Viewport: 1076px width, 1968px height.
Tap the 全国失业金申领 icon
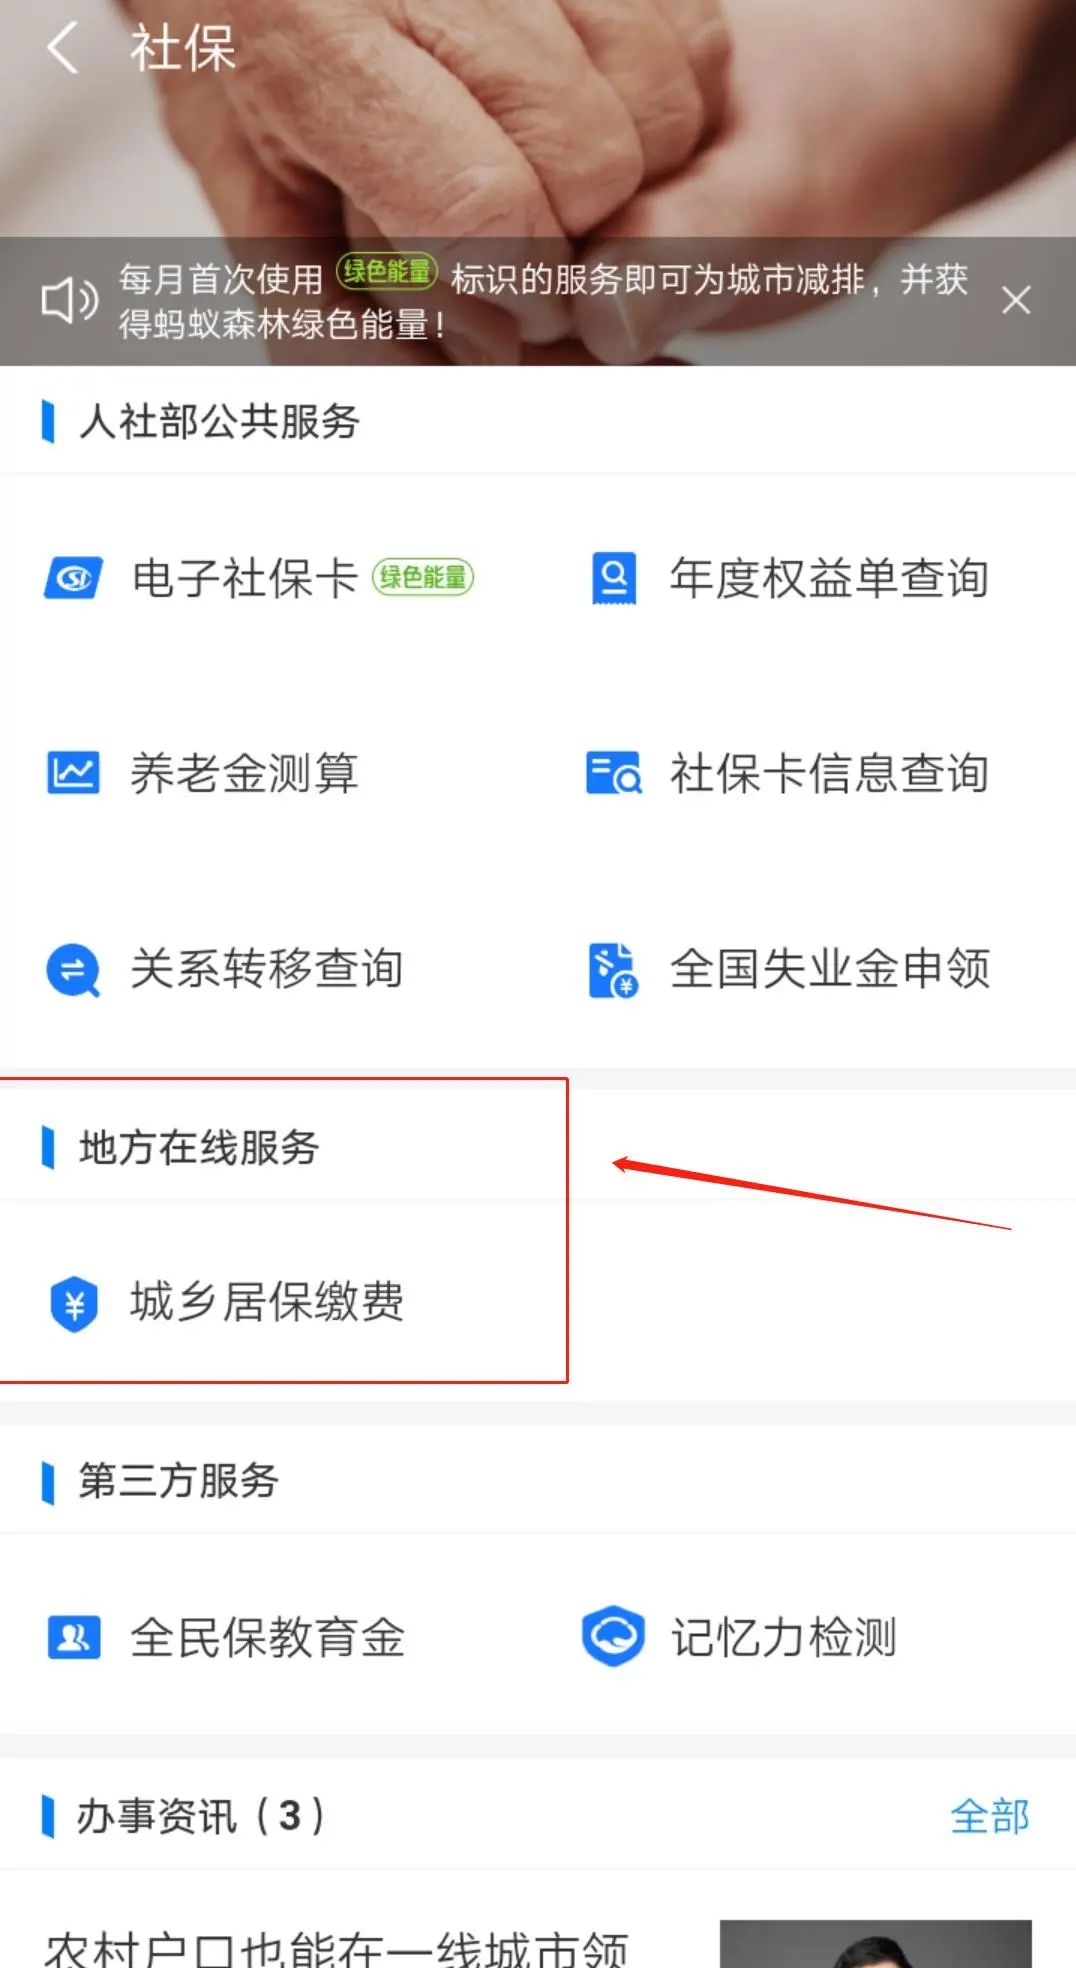tap(613, 970)
